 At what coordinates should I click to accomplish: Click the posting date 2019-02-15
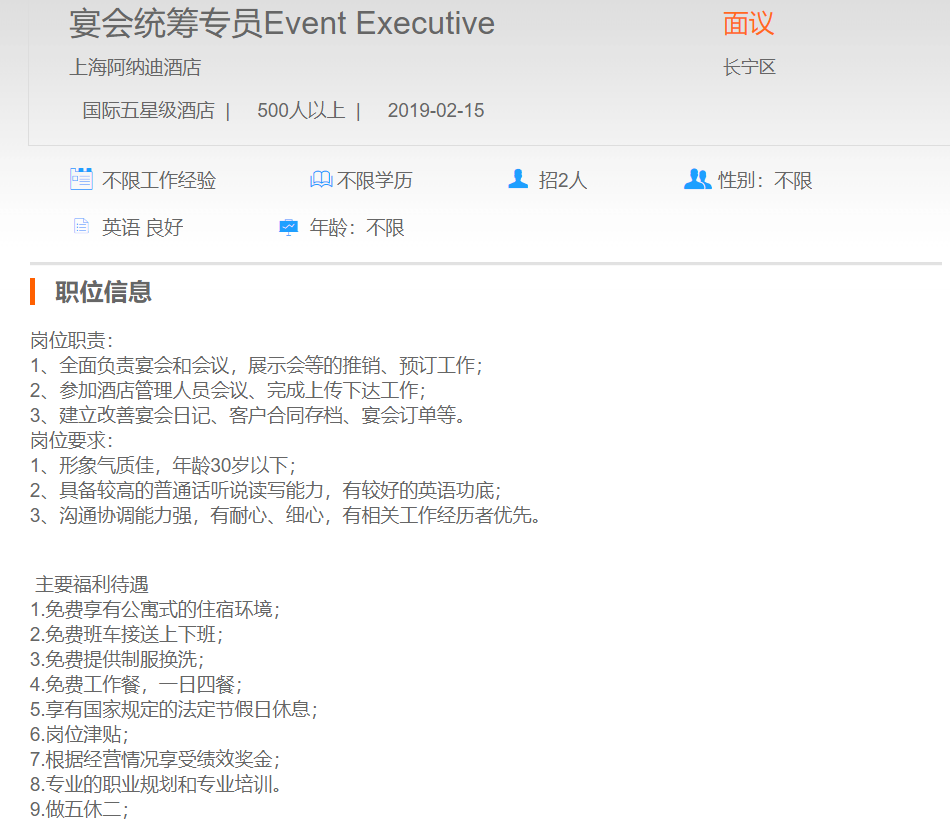click(436, 110)
